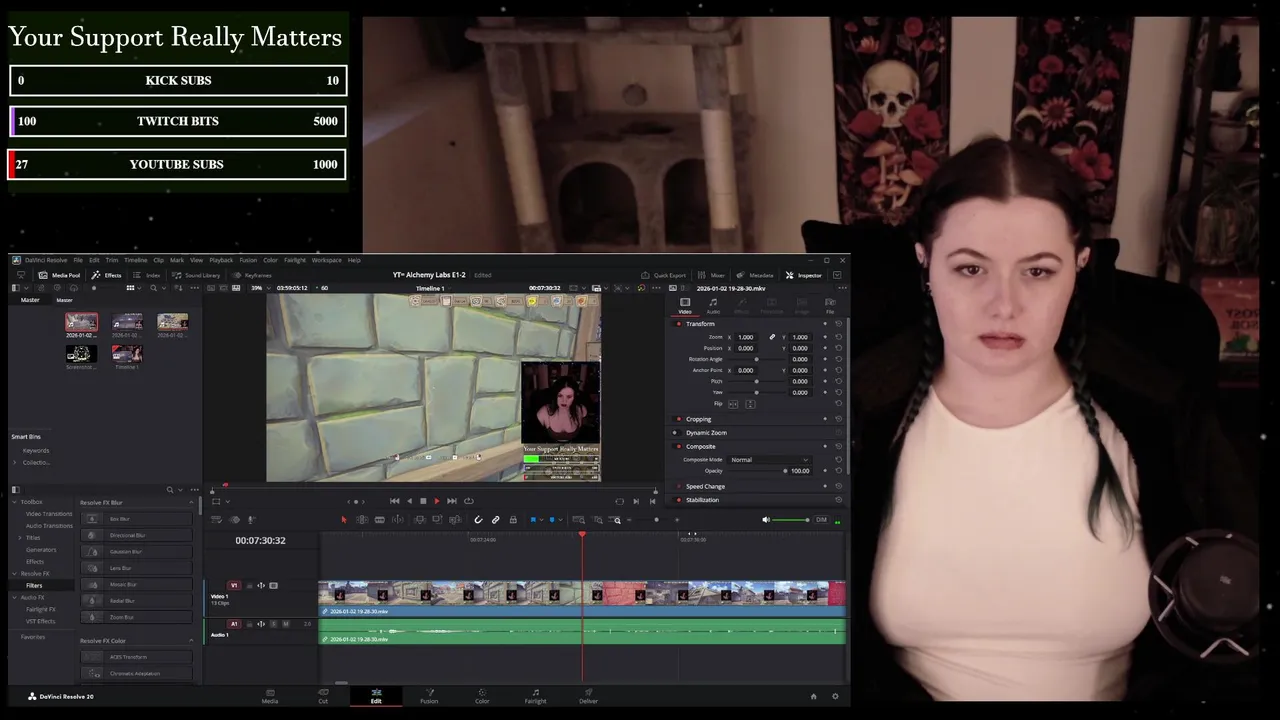The image size is (1280, 720).
Task: Open the Metadata panel button
Action: [755, 275]
